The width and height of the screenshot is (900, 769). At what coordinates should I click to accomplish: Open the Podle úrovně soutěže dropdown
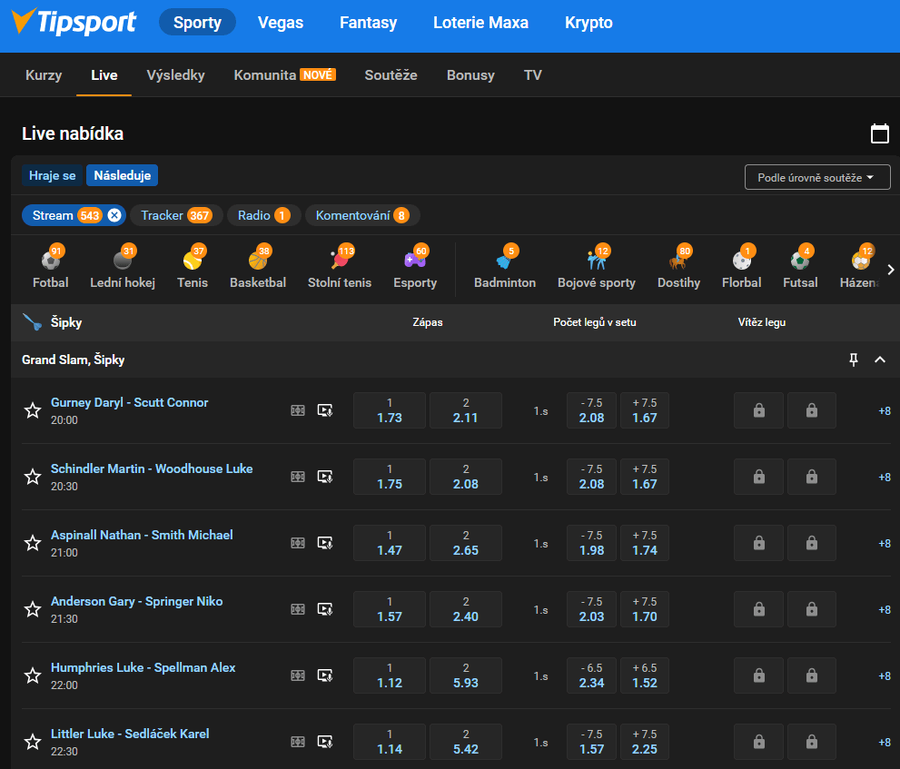(817, 177)
